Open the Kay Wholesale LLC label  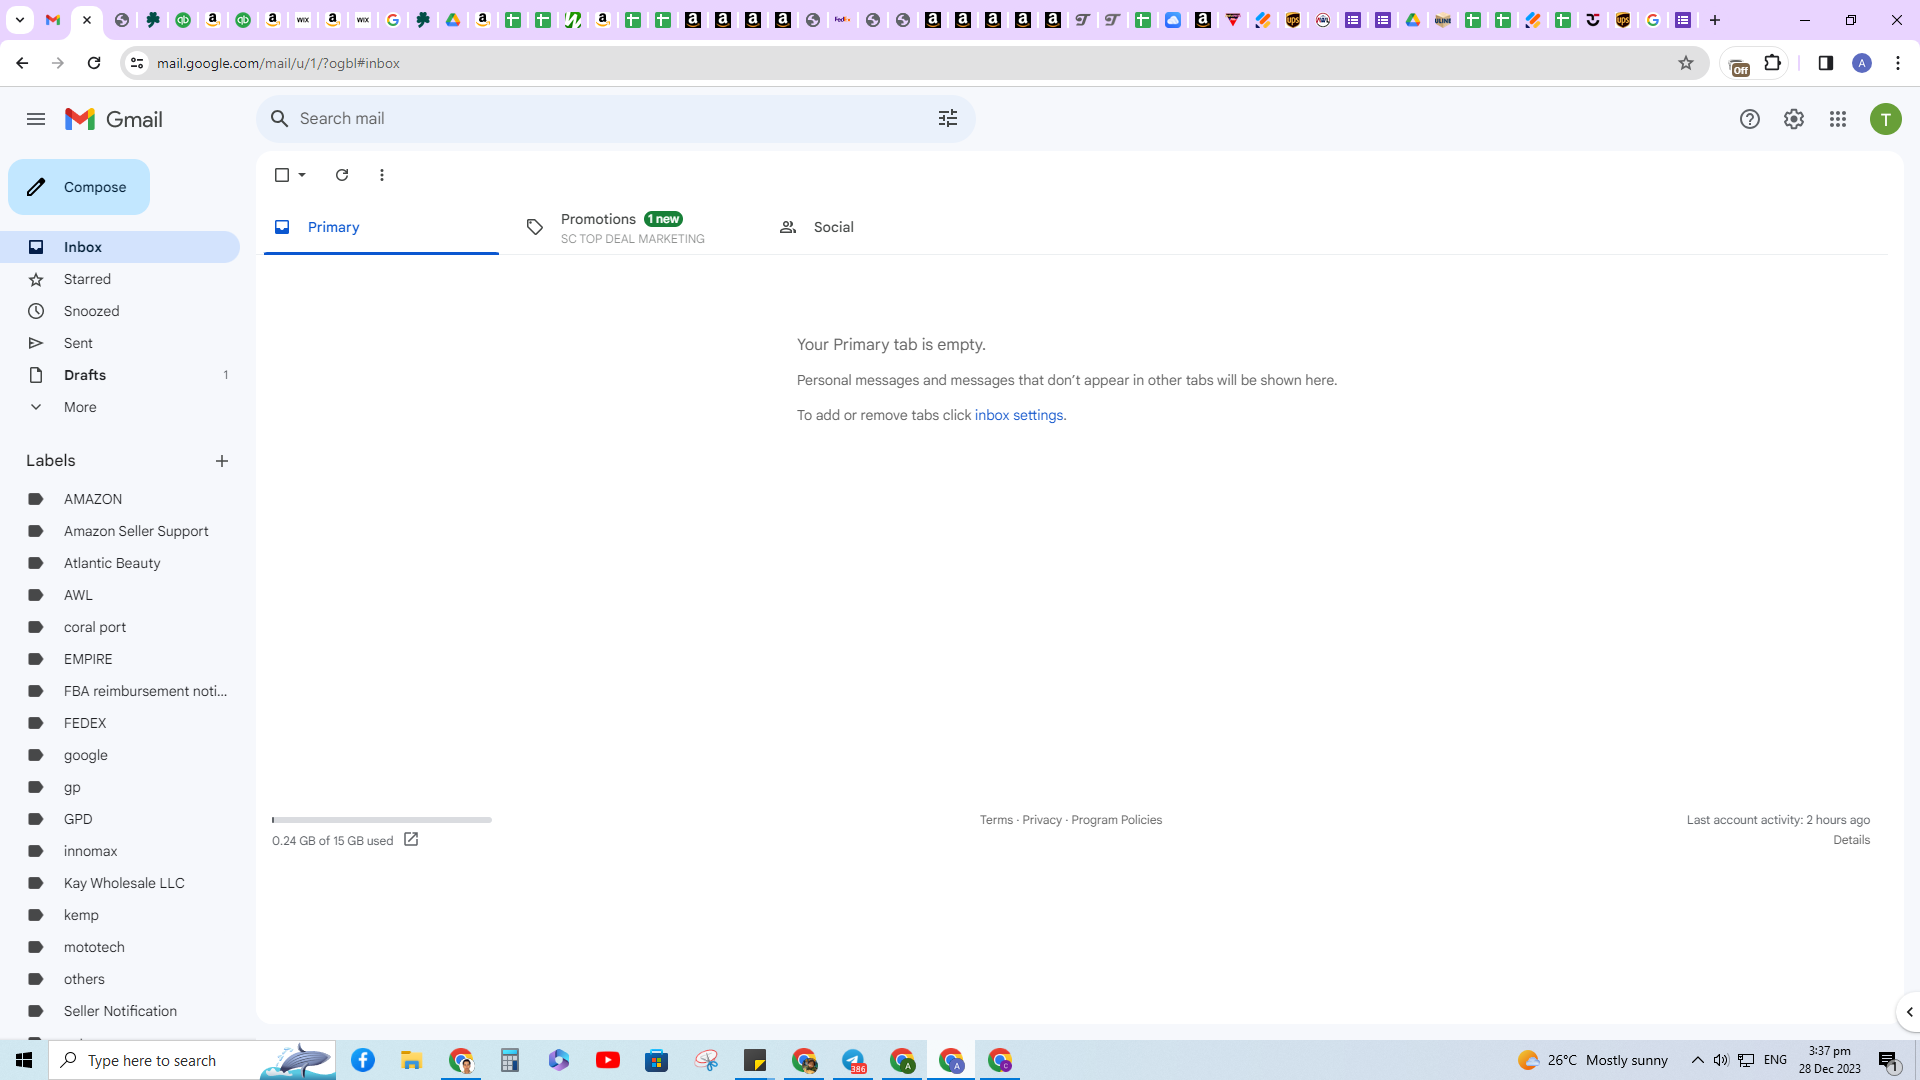click(120, 883)
